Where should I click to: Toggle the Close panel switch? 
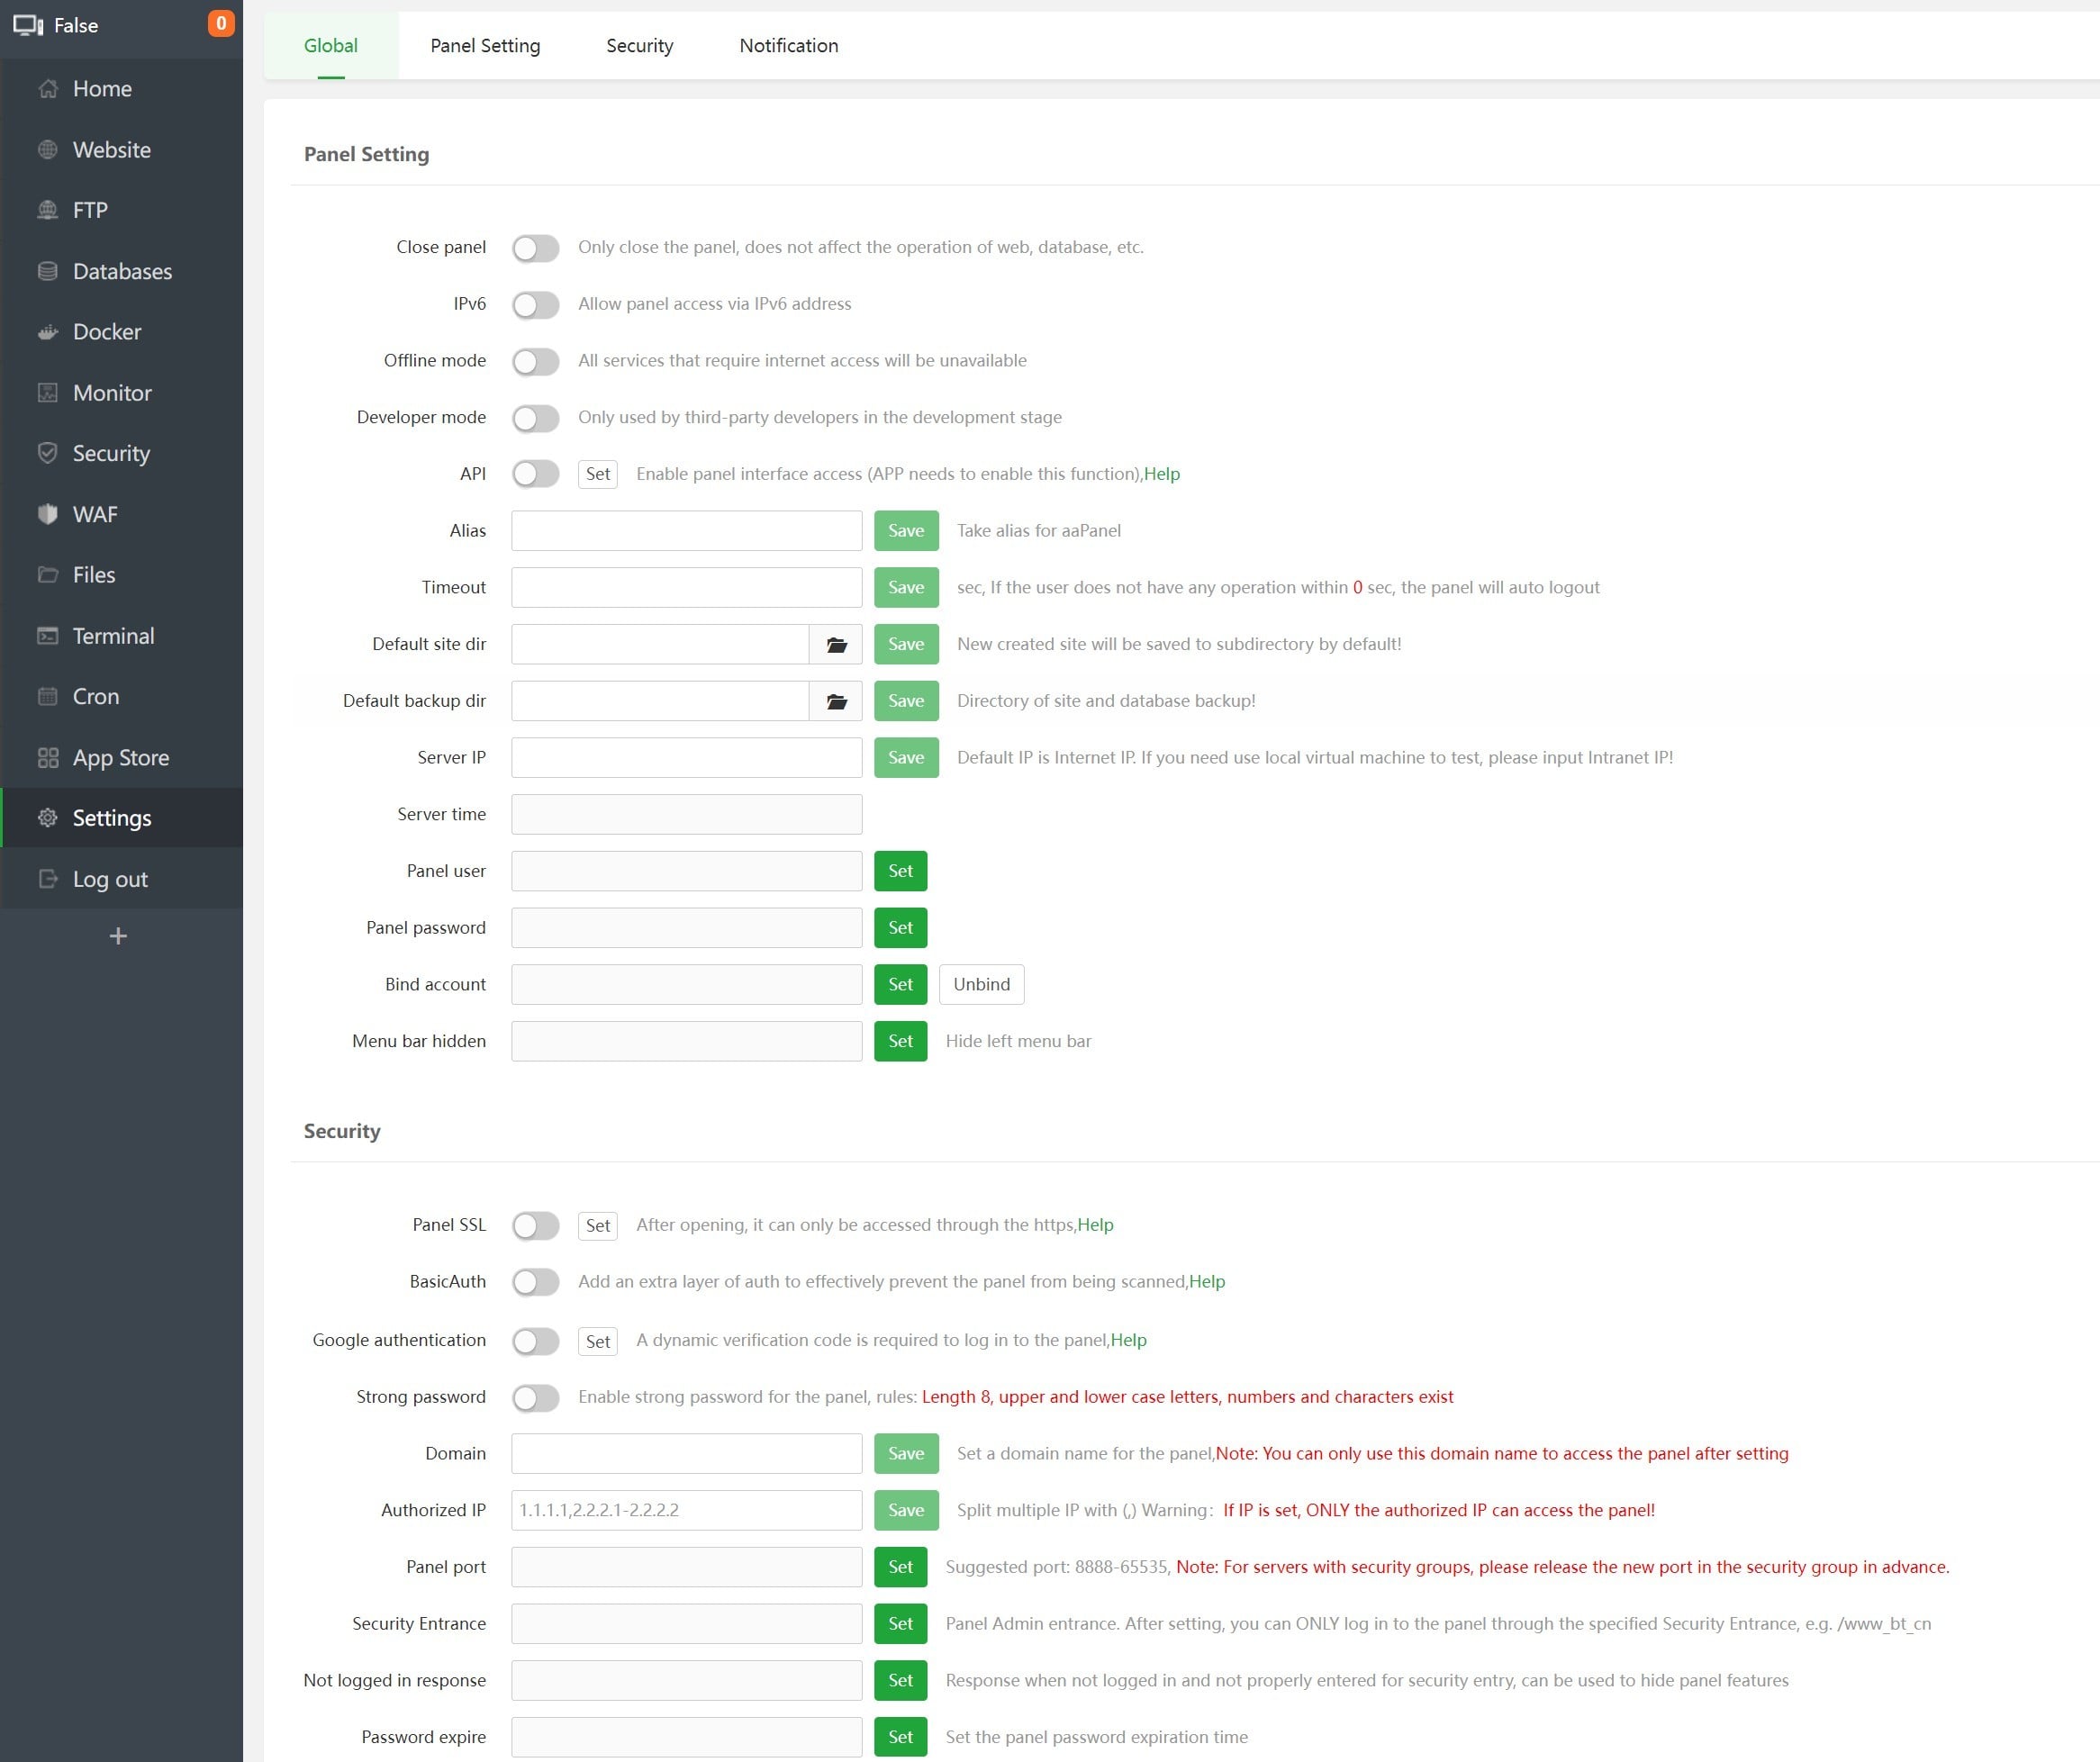tap(535, 248)
